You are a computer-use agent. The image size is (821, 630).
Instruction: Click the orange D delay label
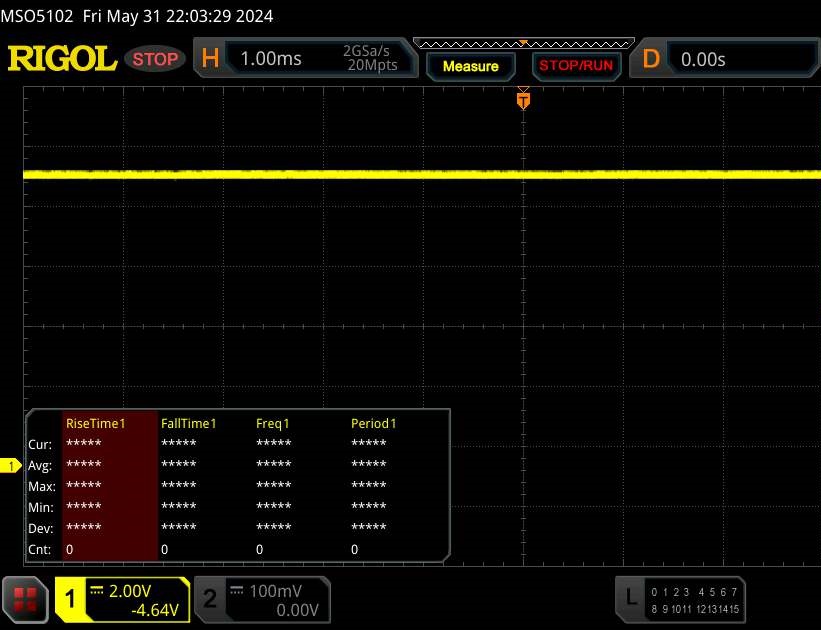(651, 59)
